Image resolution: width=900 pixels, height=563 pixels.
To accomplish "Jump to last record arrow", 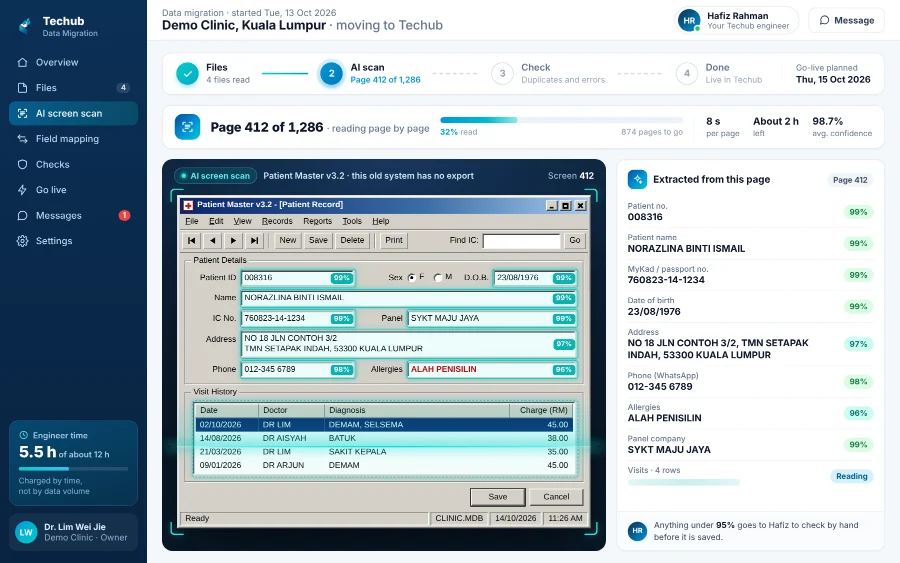I will click(x=254, y=240).
